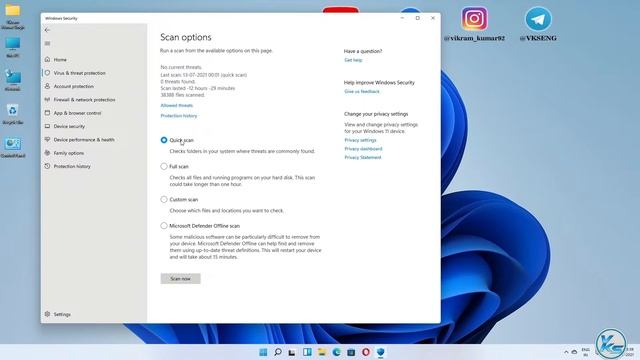Launch Opera browser from the taskbar

click(x=366, y=352)
